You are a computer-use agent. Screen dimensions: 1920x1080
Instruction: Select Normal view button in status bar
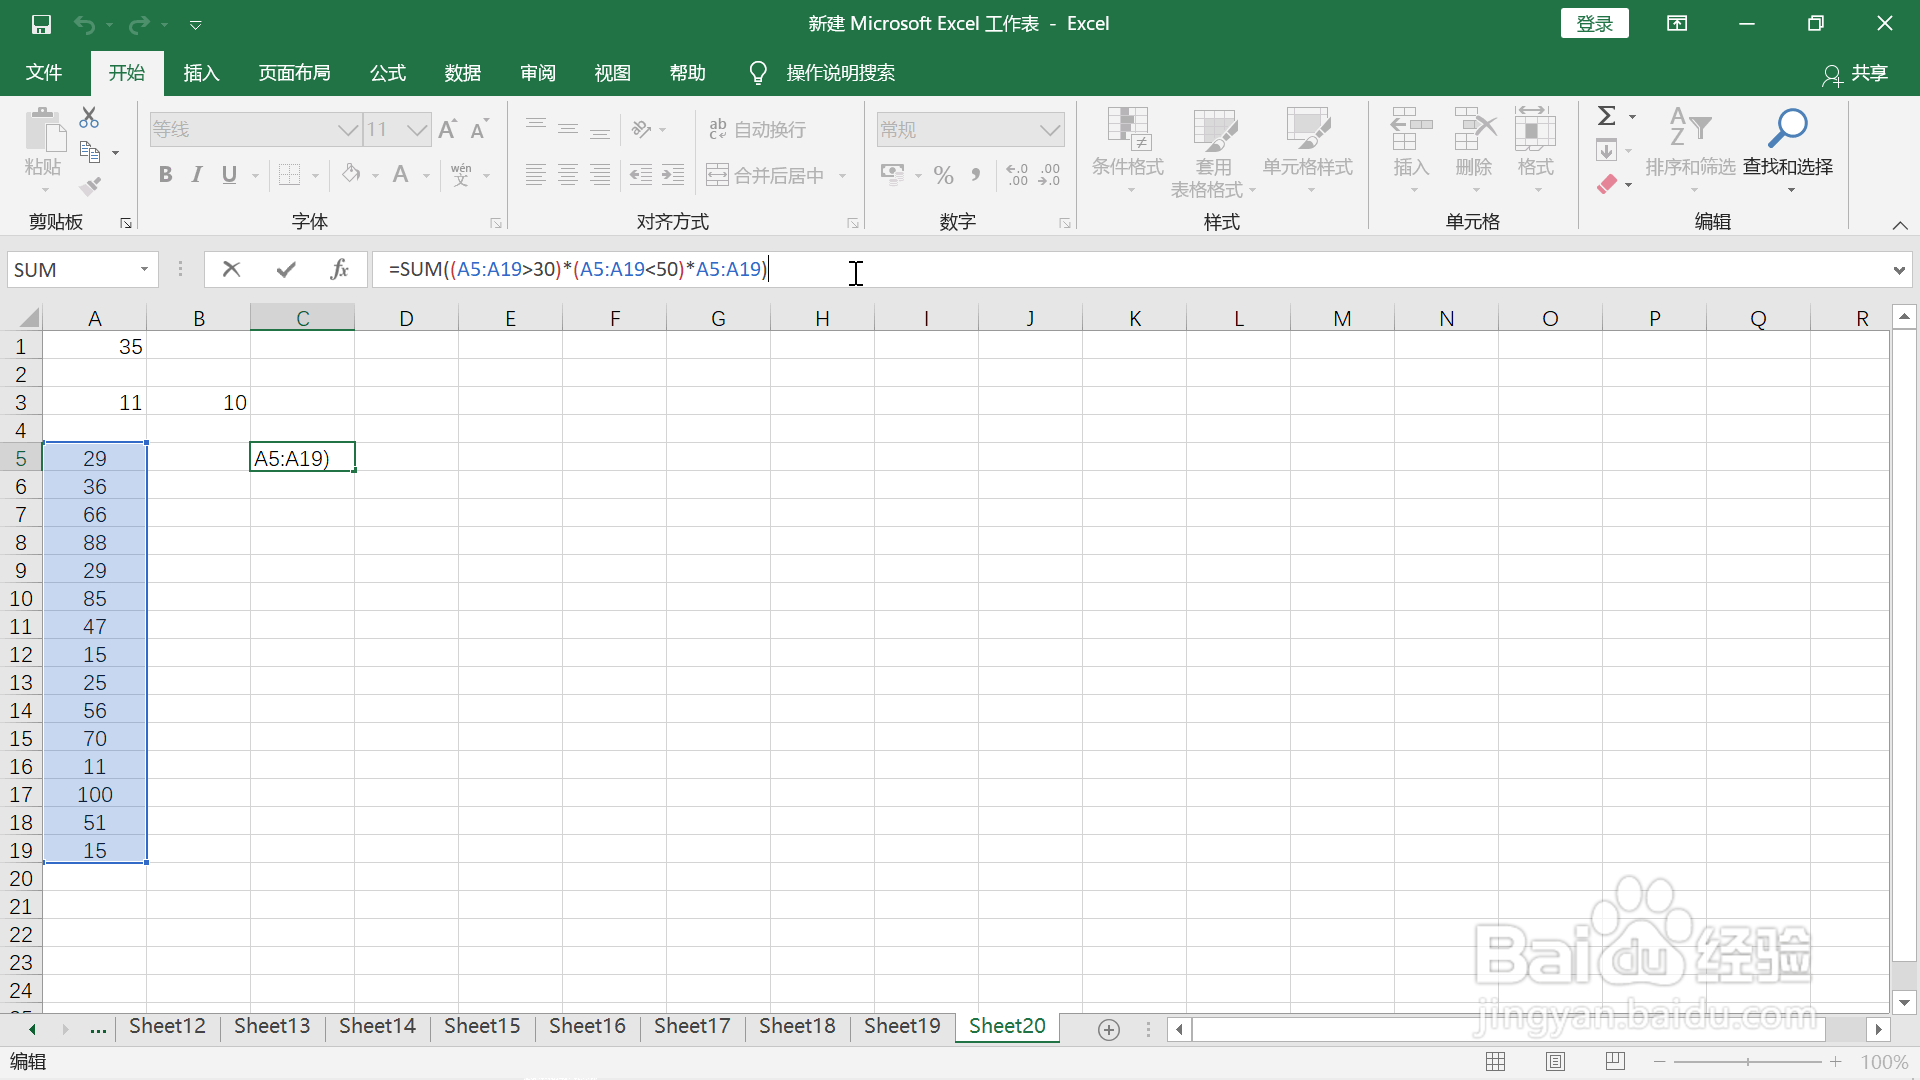pyautogui.click(x=1496, y=1062)
